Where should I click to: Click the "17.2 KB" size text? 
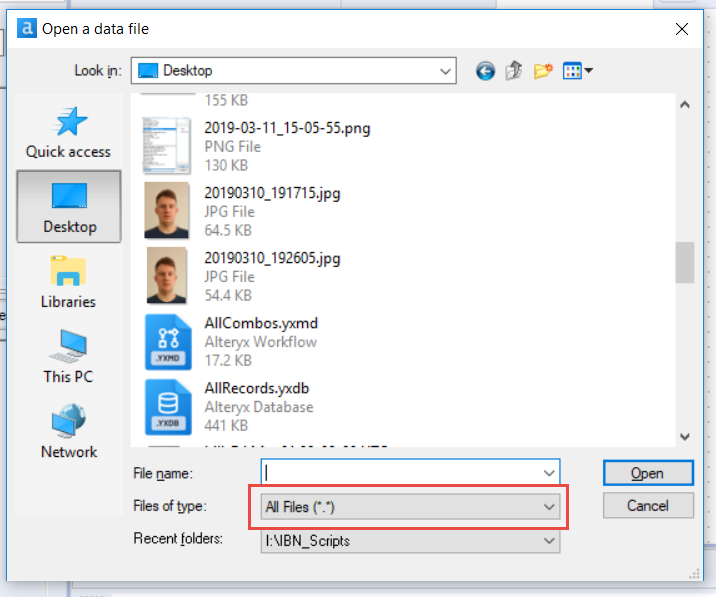click(x=228, y=361)
